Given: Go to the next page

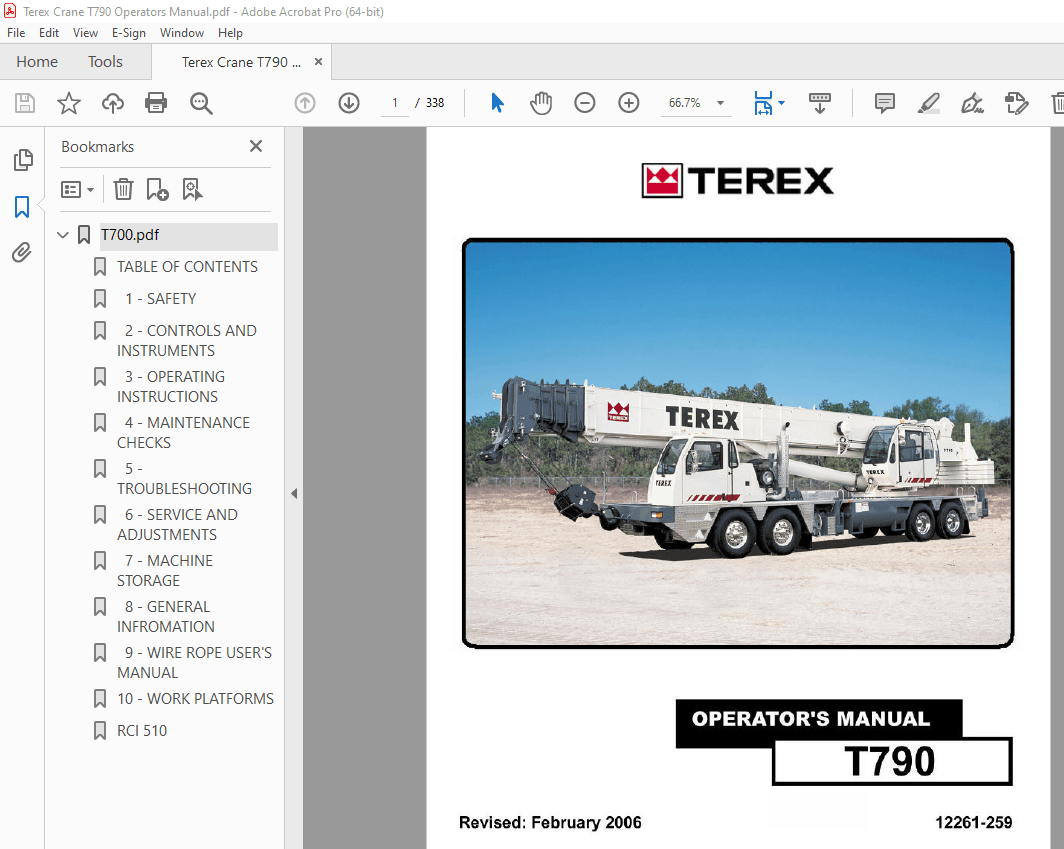Looking at the screenshot, I should click(x=348, y=102).
